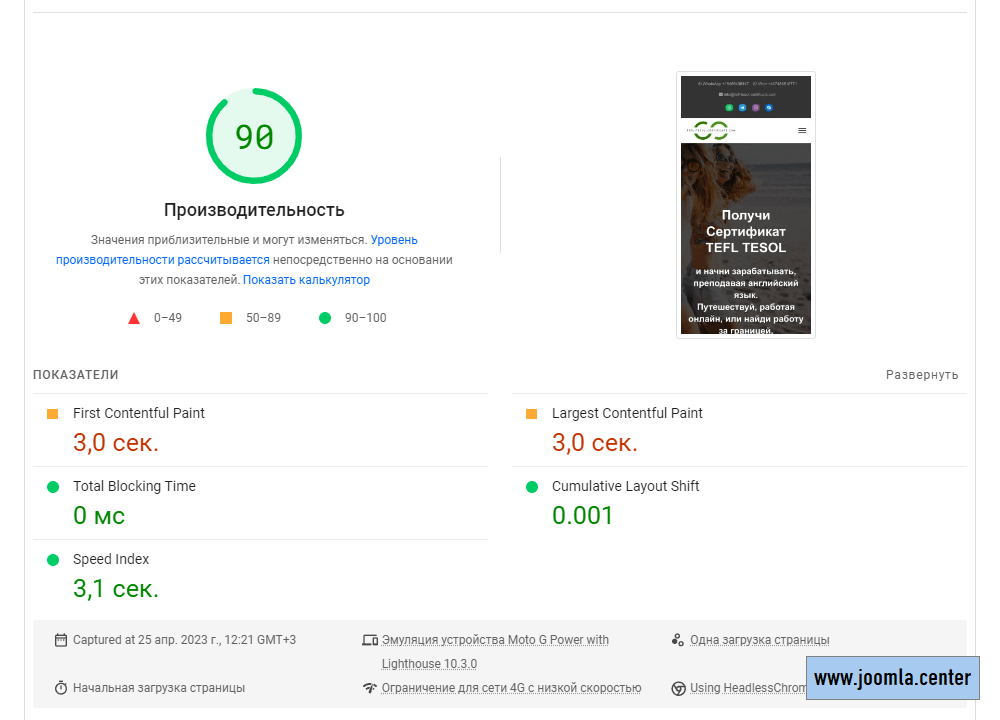Click the Speed Index metric label
Screen dimensions: 1000x720
point(111,559)
